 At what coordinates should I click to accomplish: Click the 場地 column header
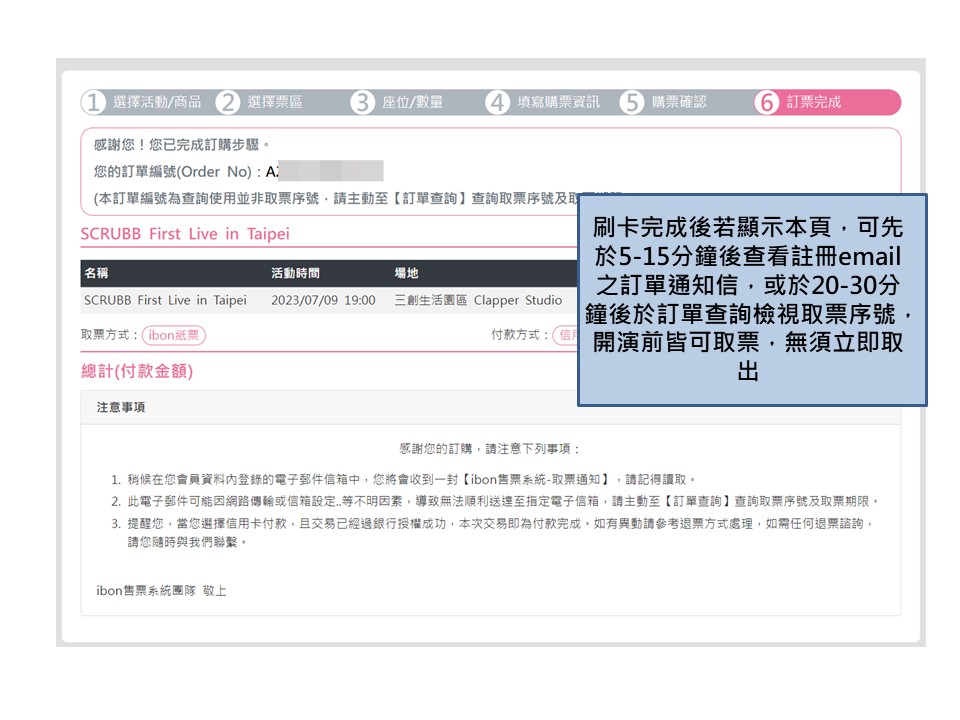point(407,273)
